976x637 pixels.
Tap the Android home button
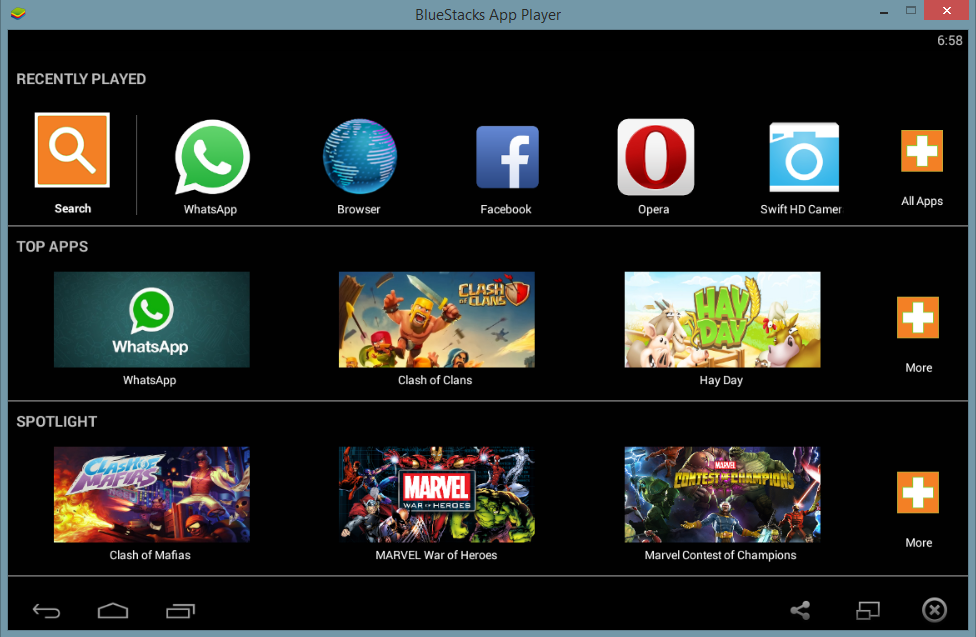pyautogui.click(x=113, y=611)
